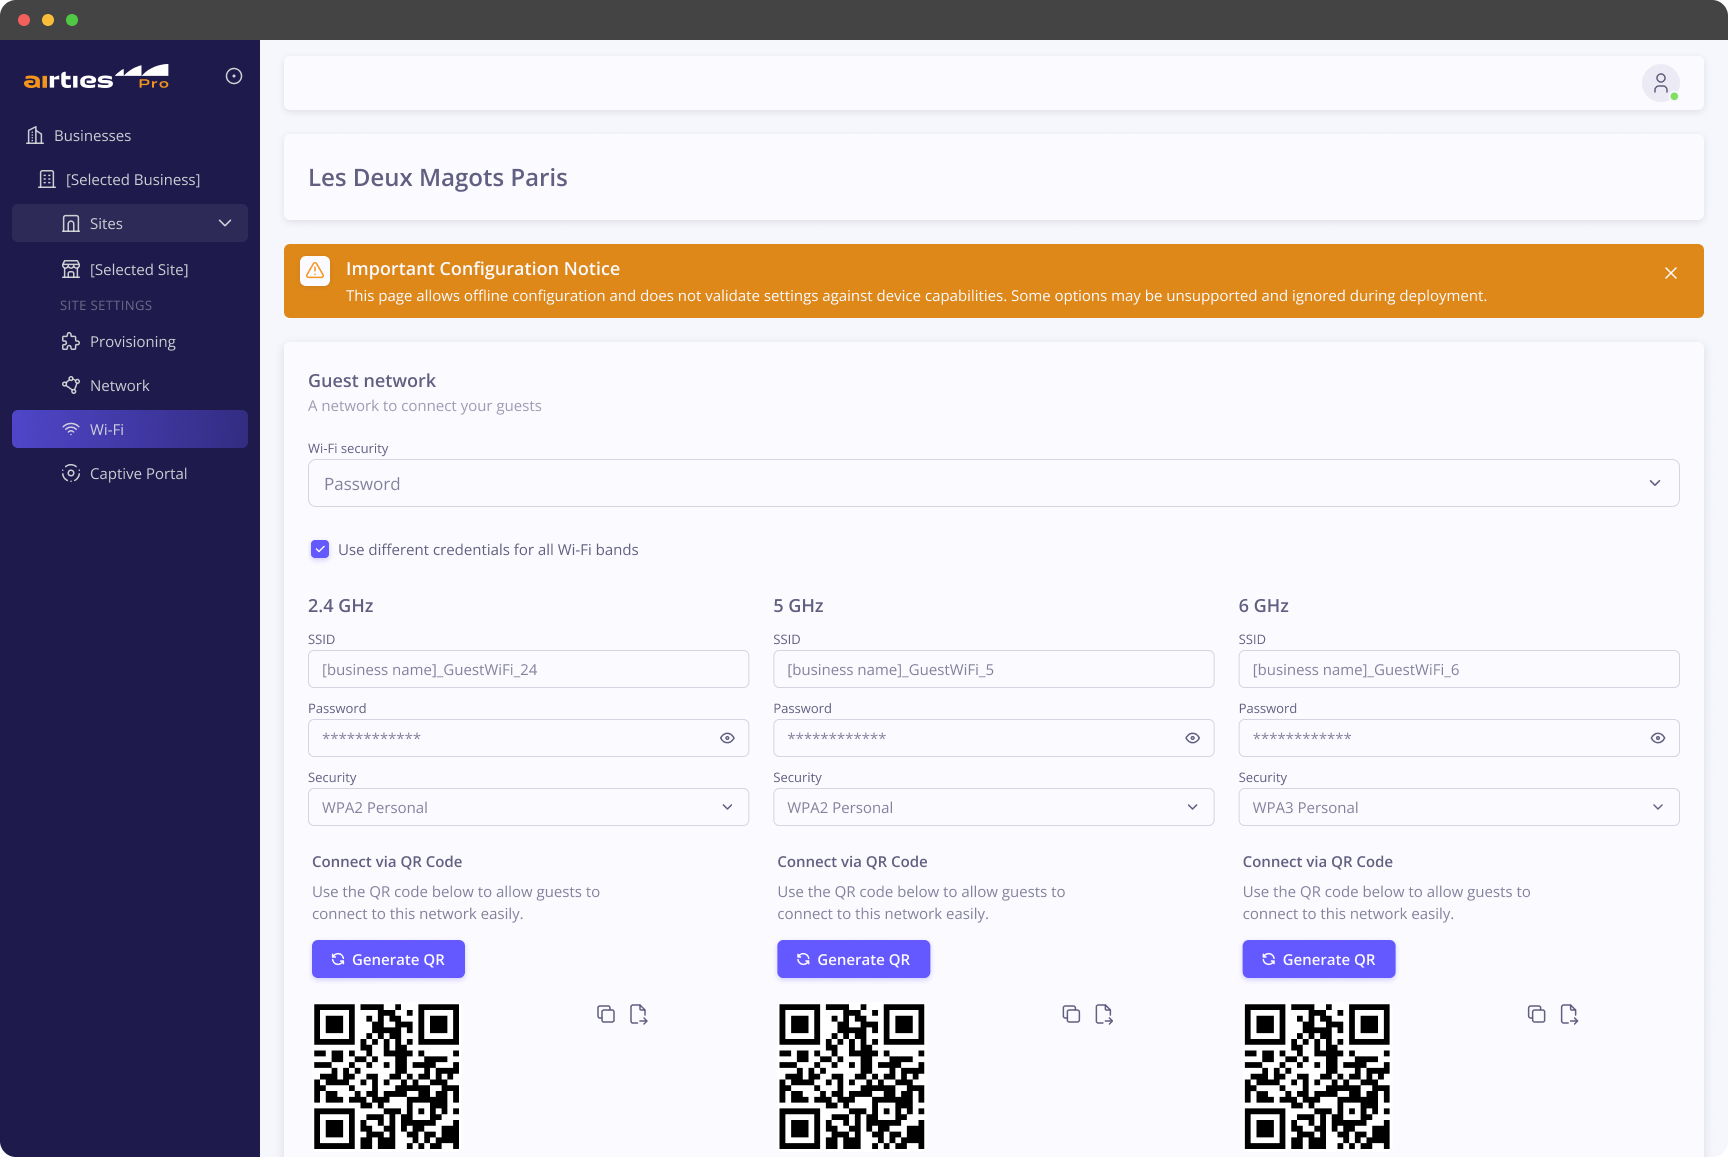The image size is (1728, 1157).
Task: Open the 5 GHz Security dropdown
Action: [x=993, y=807]
